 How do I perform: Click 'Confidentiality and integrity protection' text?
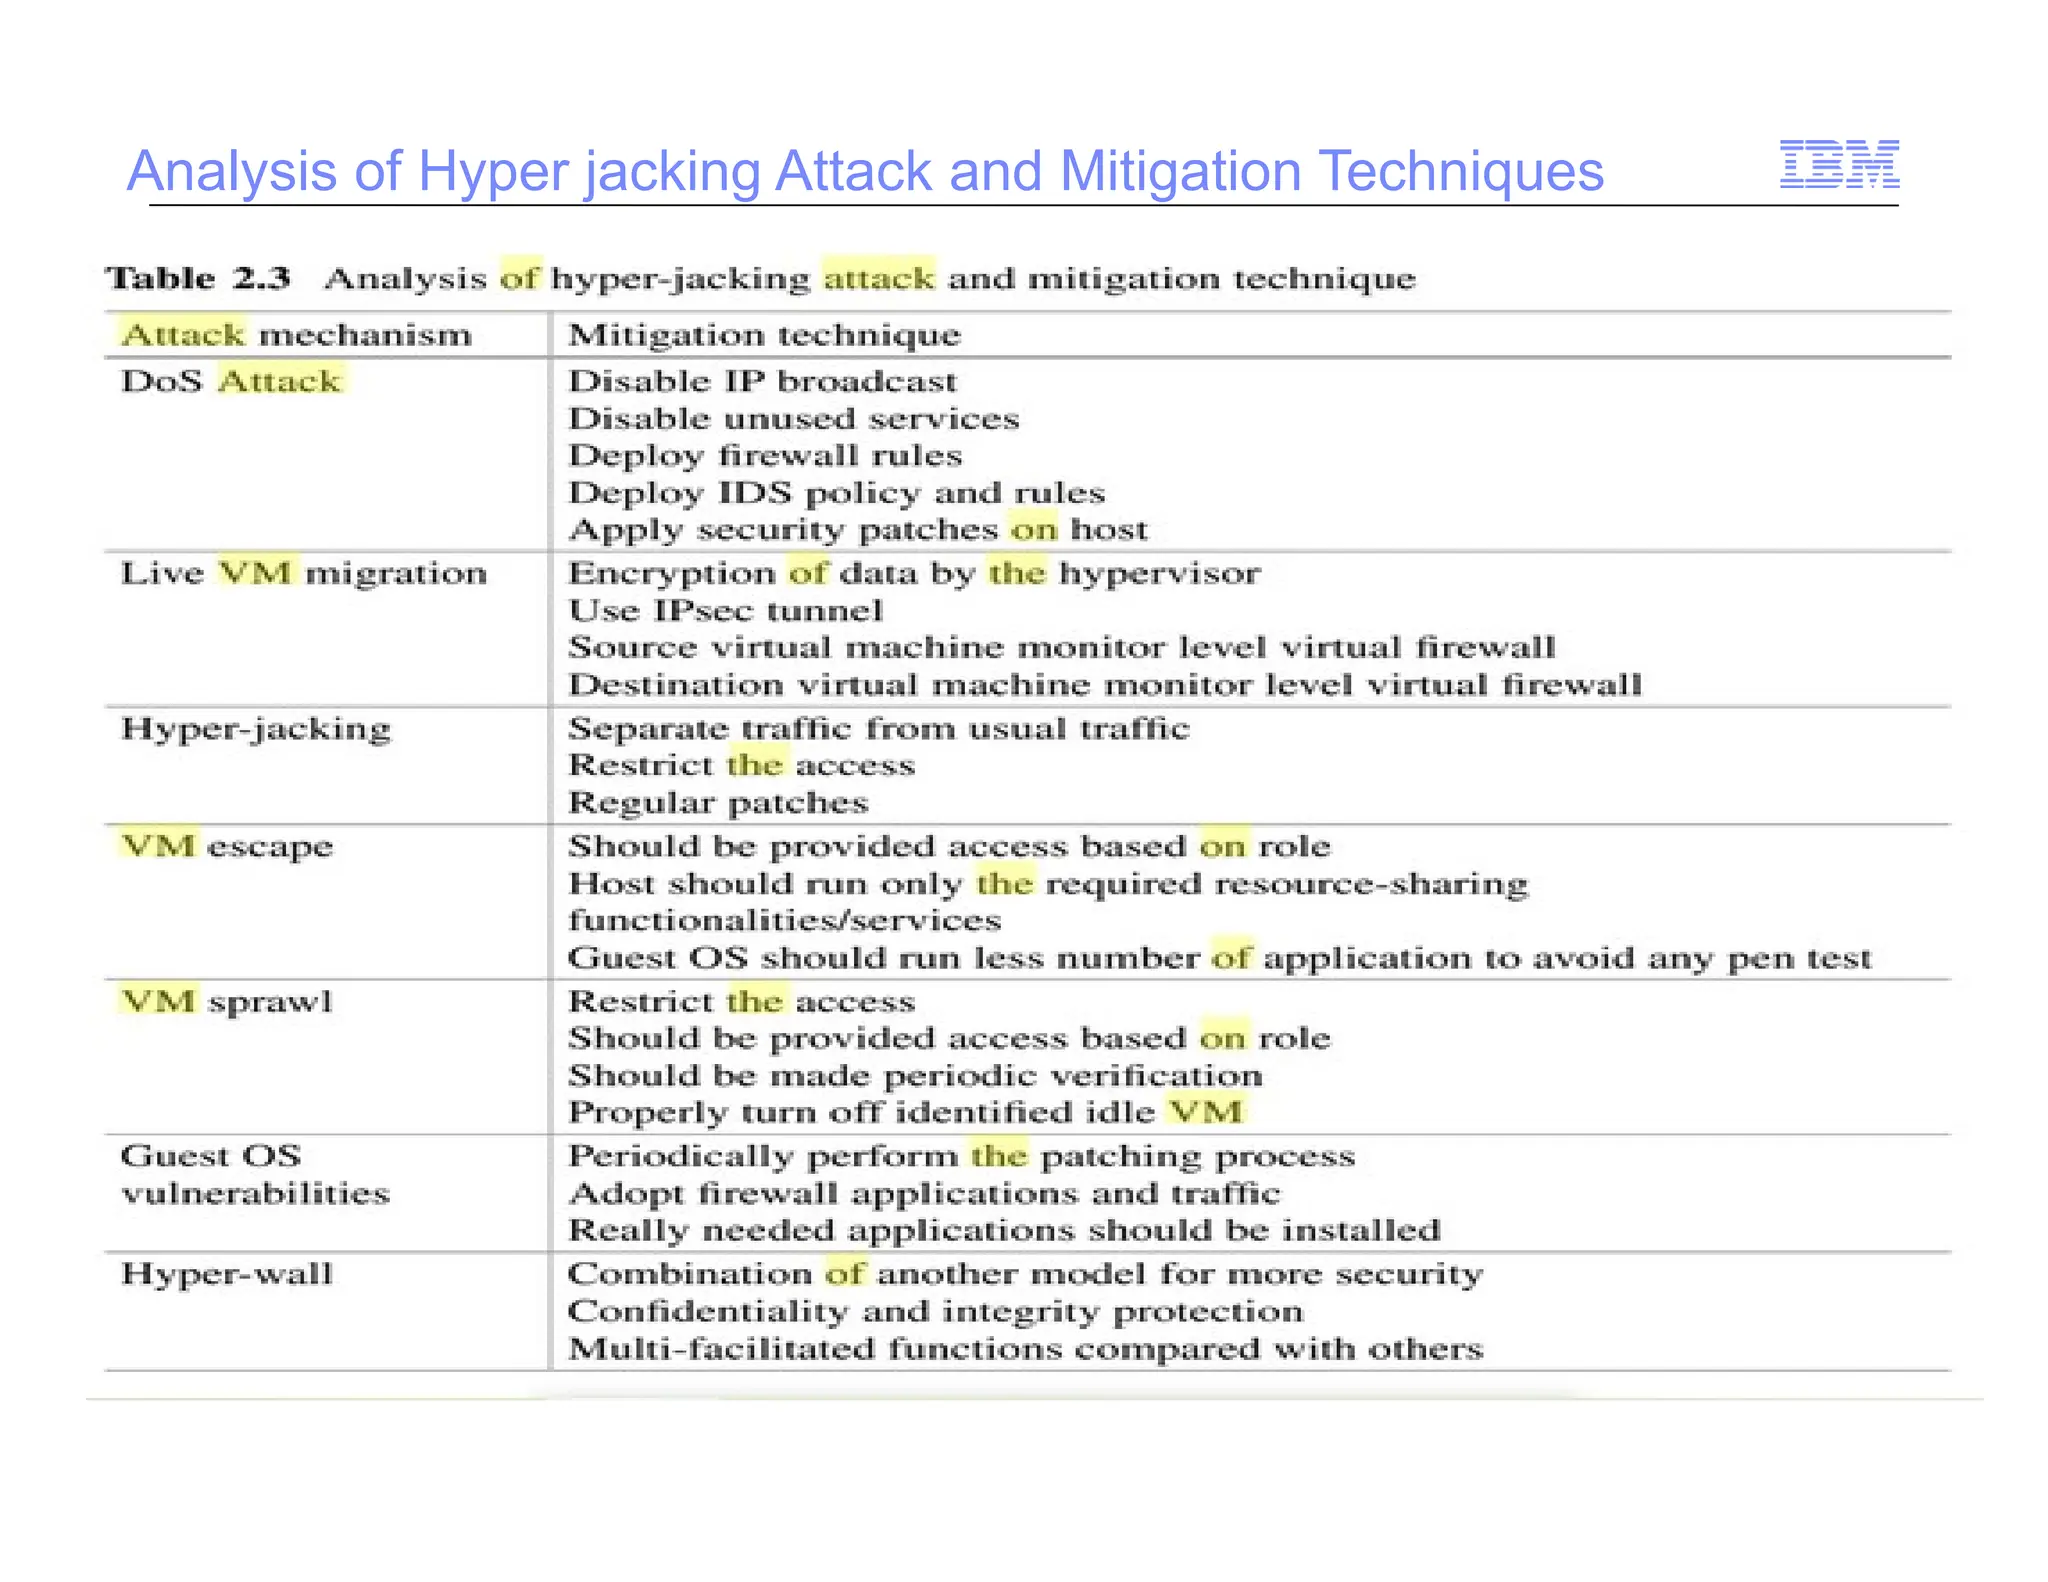coord(935,1311)
